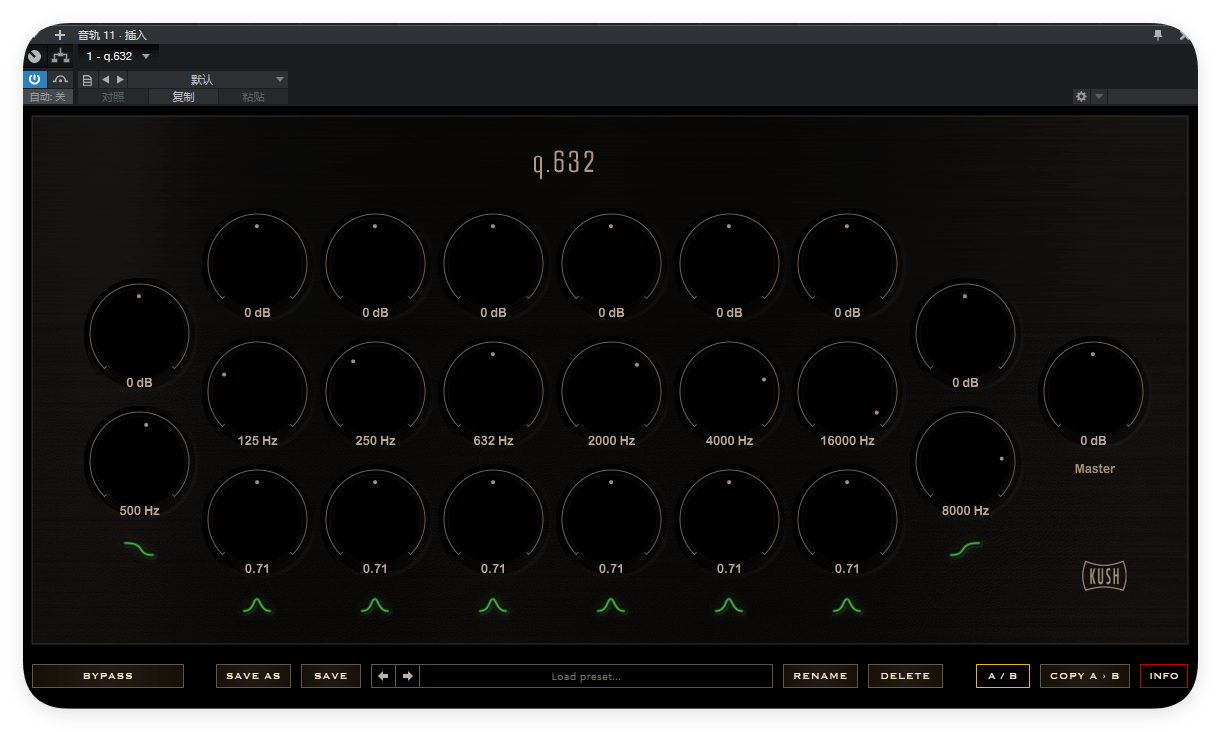Click the gain knob above the 125 Hz knob
Screen dimensions: 1221x732
pos(257,262)
